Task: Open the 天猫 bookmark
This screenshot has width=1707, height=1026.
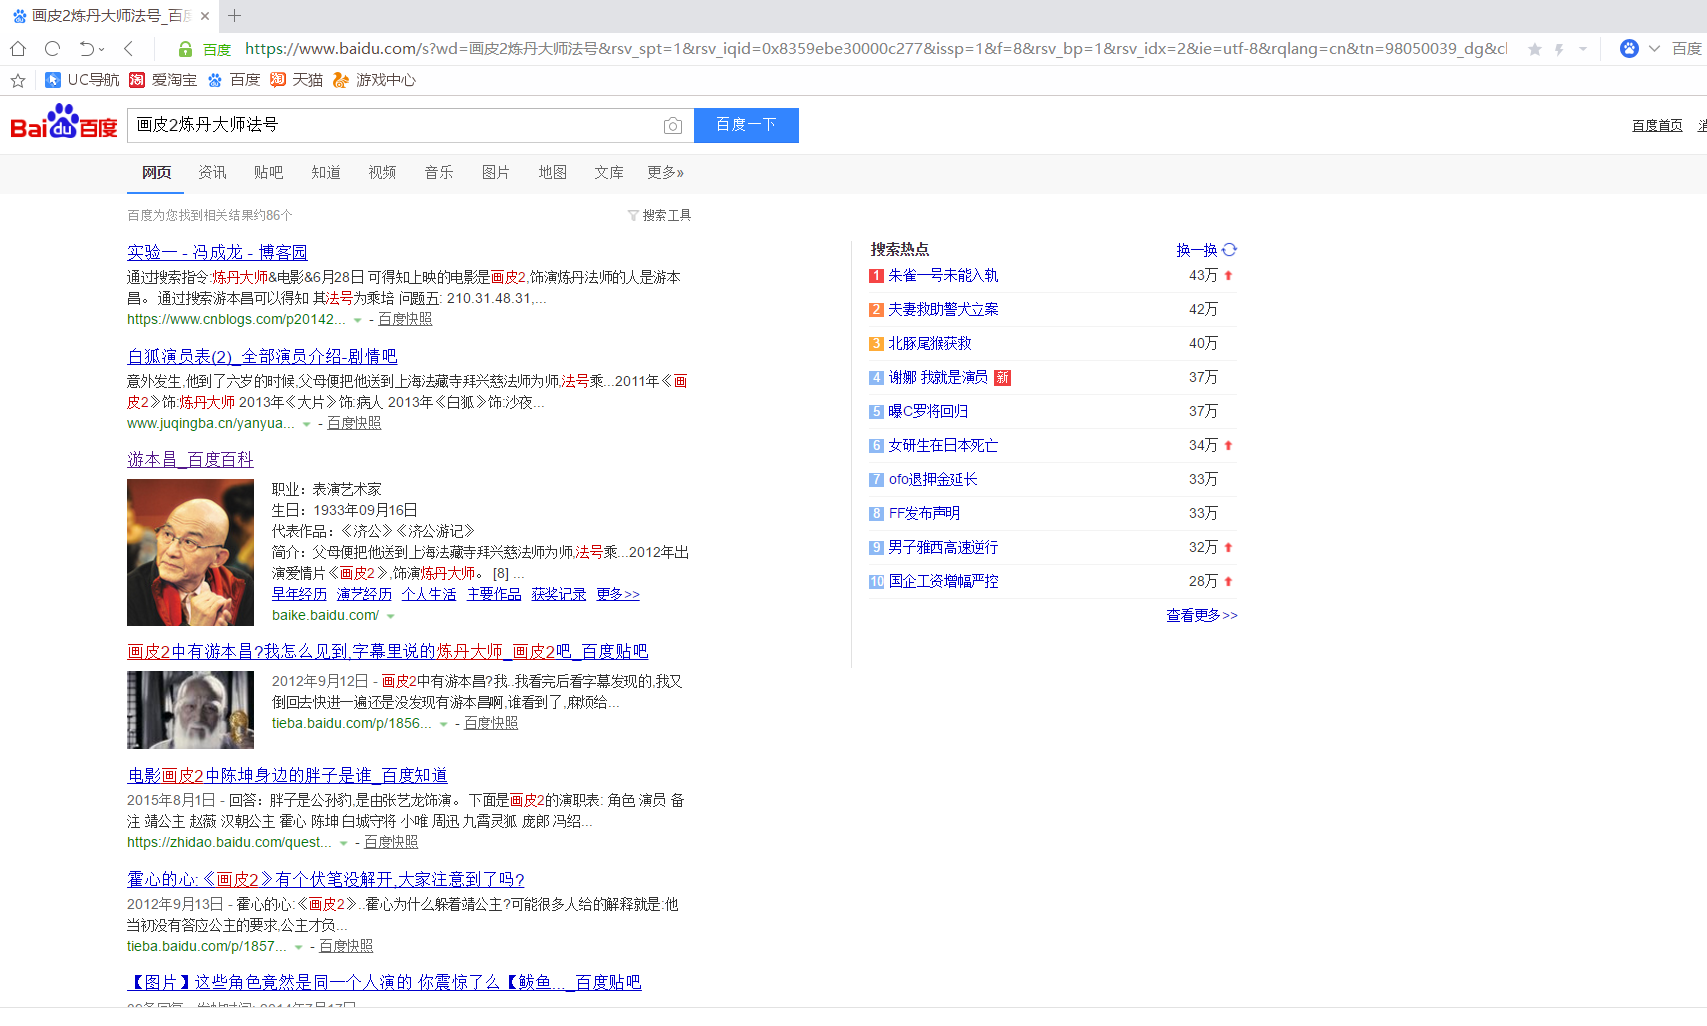Action: coord(297,80)
